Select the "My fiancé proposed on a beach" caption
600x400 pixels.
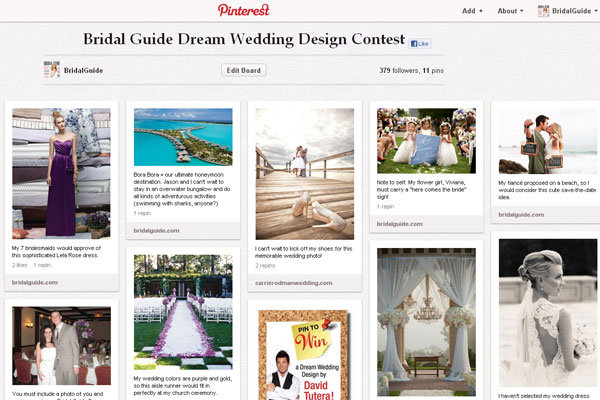click(547, 190)
